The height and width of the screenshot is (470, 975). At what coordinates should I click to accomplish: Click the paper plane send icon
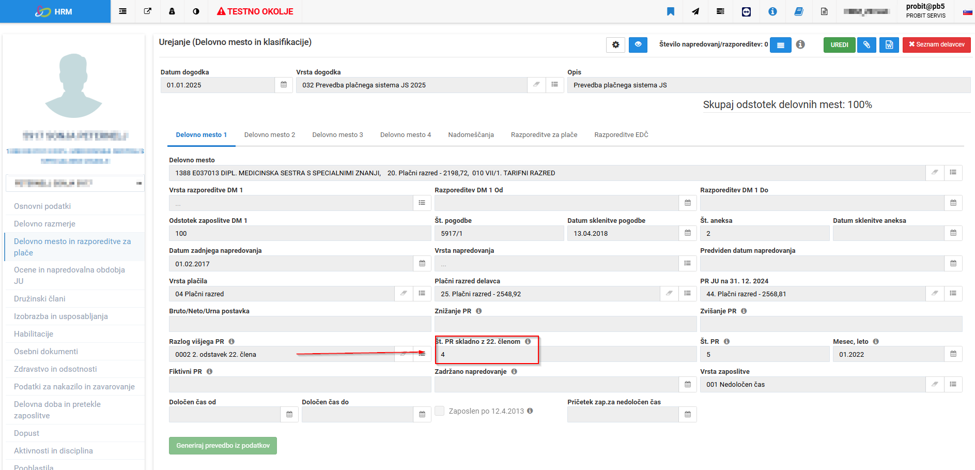pos(695,11)
